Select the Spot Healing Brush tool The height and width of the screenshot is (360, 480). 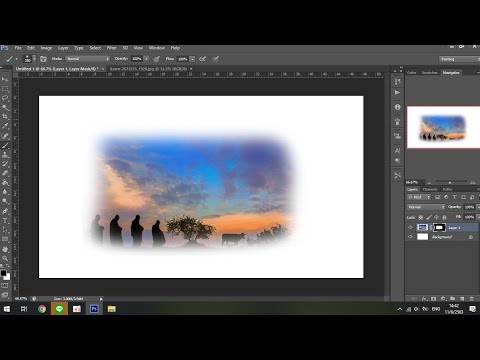coord(5,136)
